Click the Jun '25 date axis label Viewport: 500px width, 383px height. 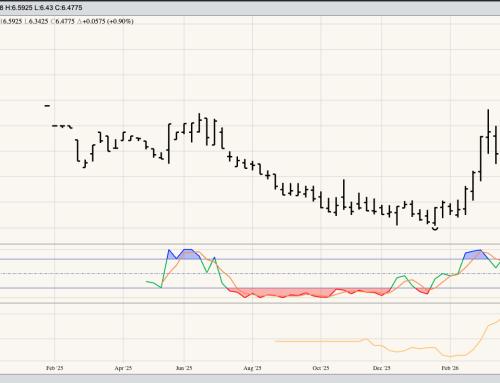(184, 368)
